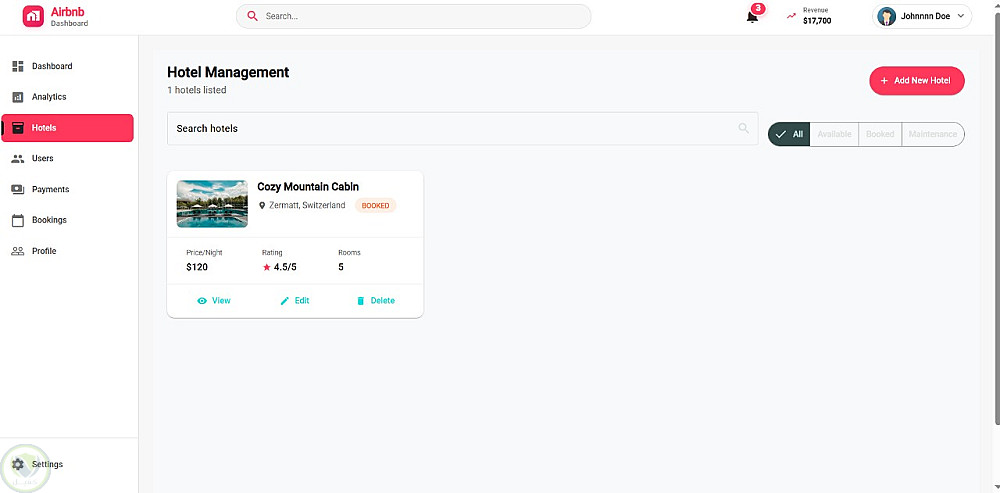Click the Zermatt location pin icon
The width and height of the screenshot is (1000, 493).
262,205
